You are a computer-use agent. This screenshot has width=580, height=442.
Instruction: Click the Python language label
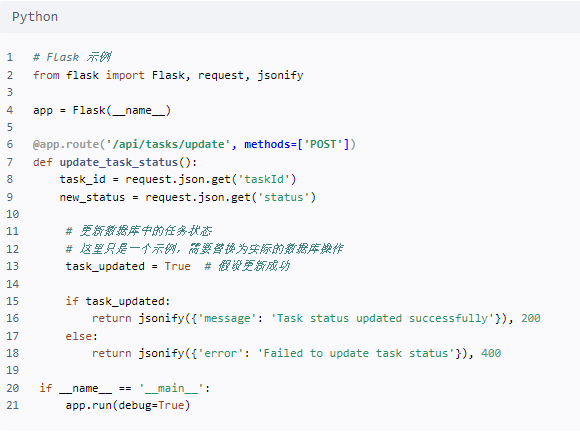coord(35,17)
